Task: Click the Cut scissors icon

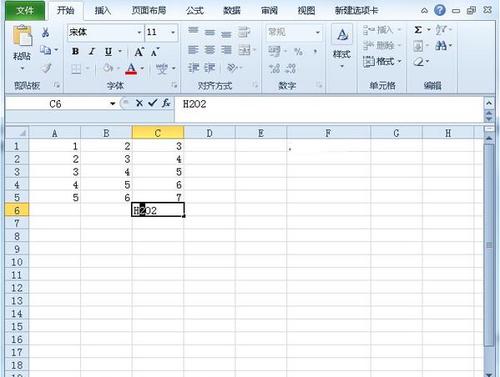Action: [x=46, y=32]
